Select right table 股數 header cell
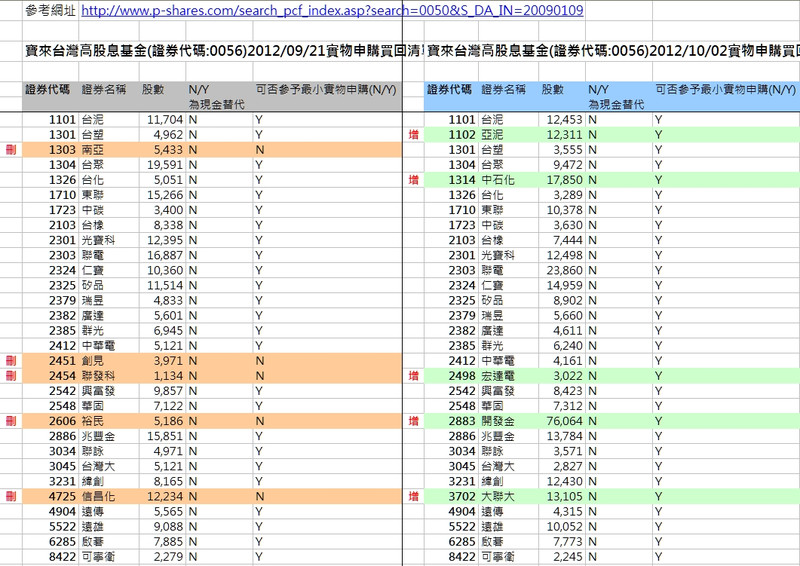This screenshot has width=800, height=566. [x=553, y=89]
